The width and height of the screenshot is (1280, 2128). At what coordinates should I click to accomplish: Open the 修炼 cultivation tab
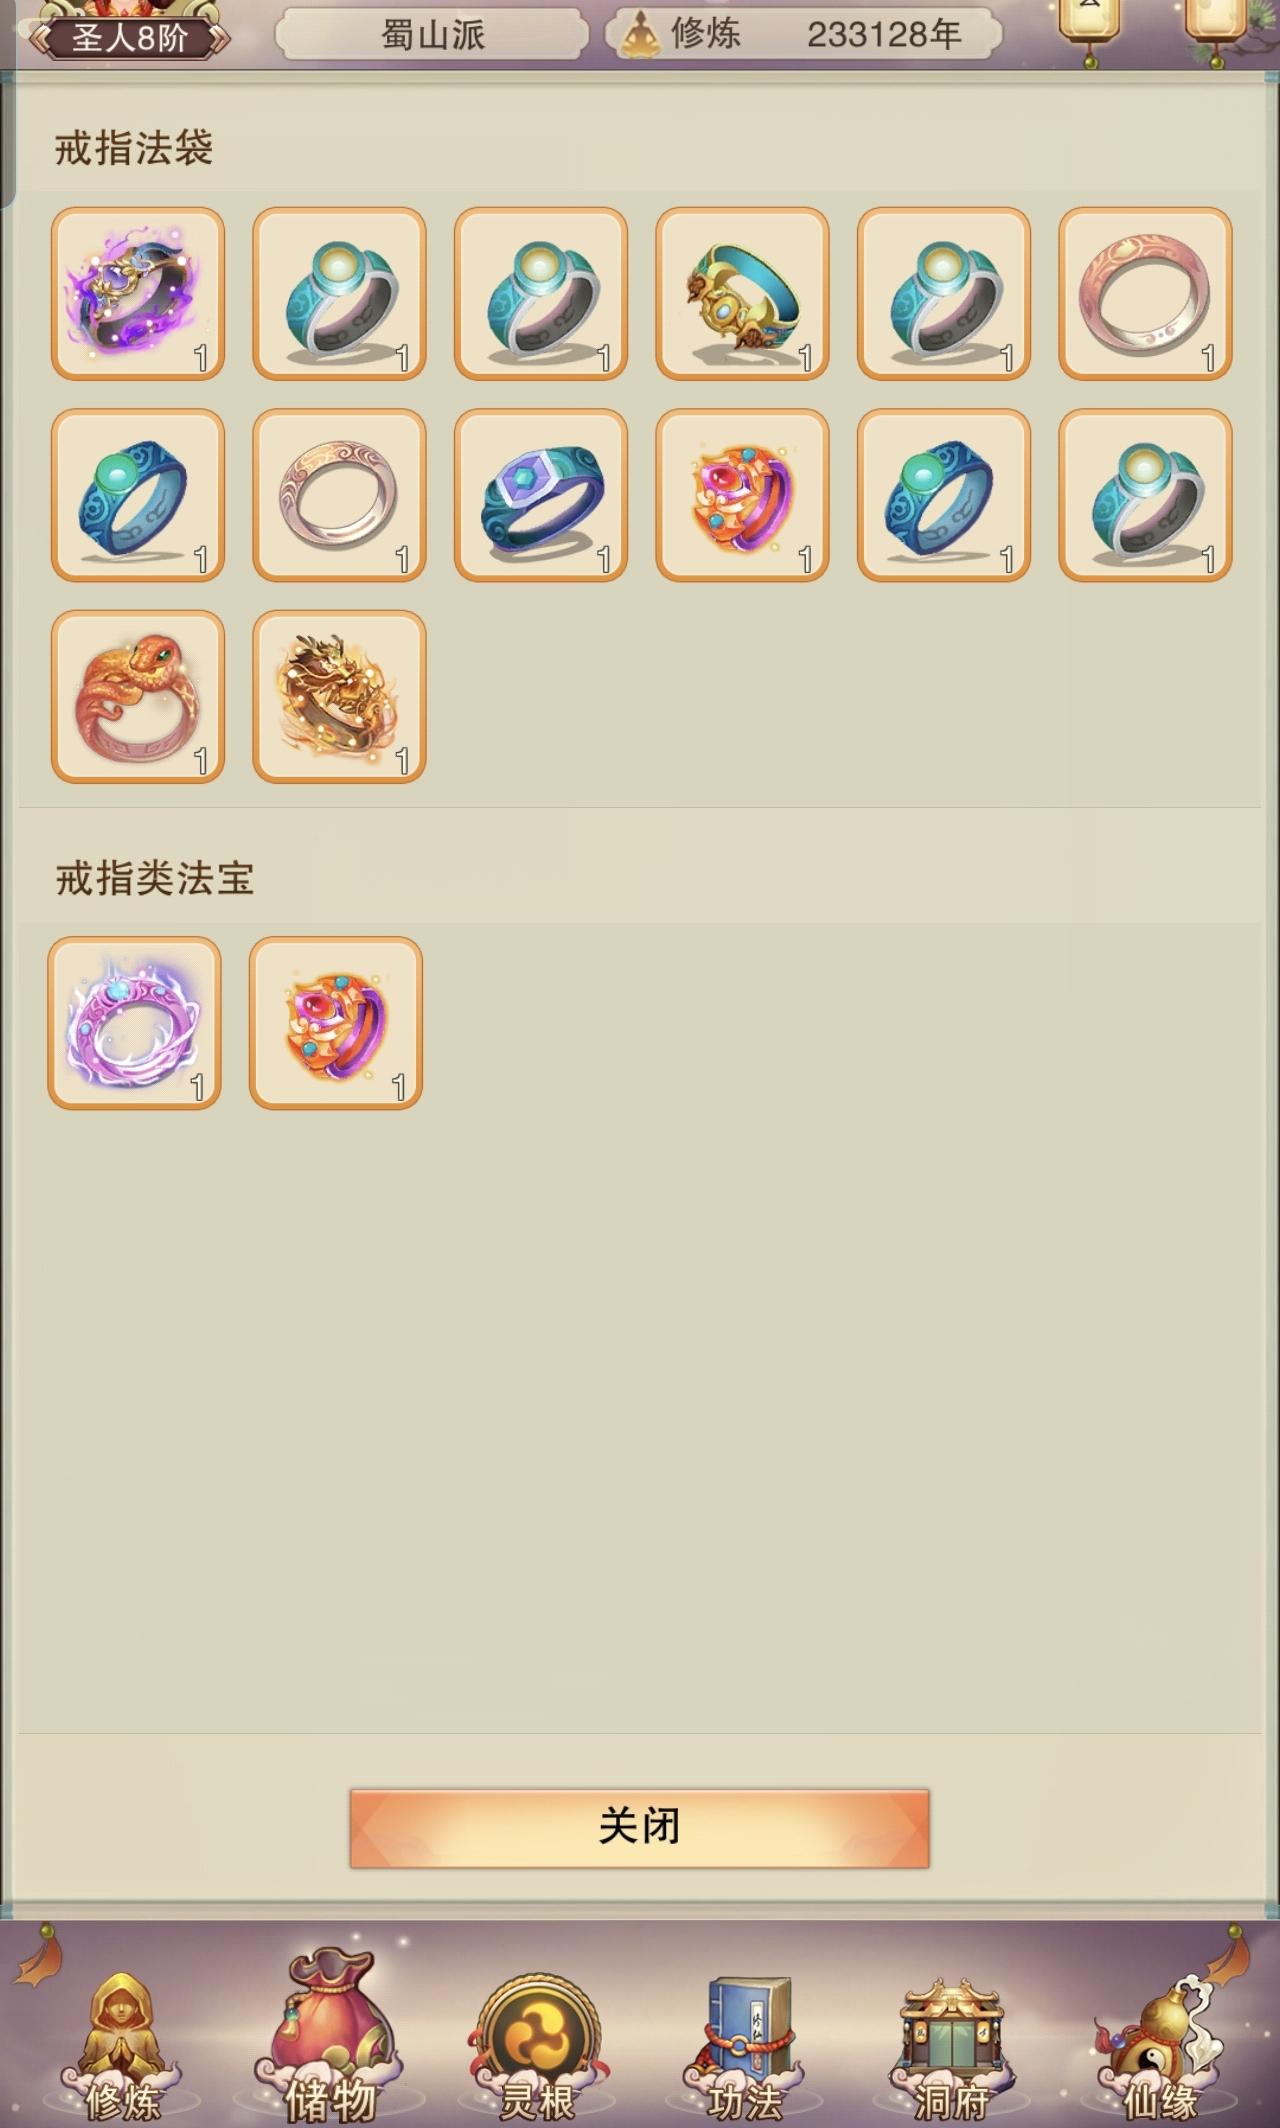(x=122, y=2044)
